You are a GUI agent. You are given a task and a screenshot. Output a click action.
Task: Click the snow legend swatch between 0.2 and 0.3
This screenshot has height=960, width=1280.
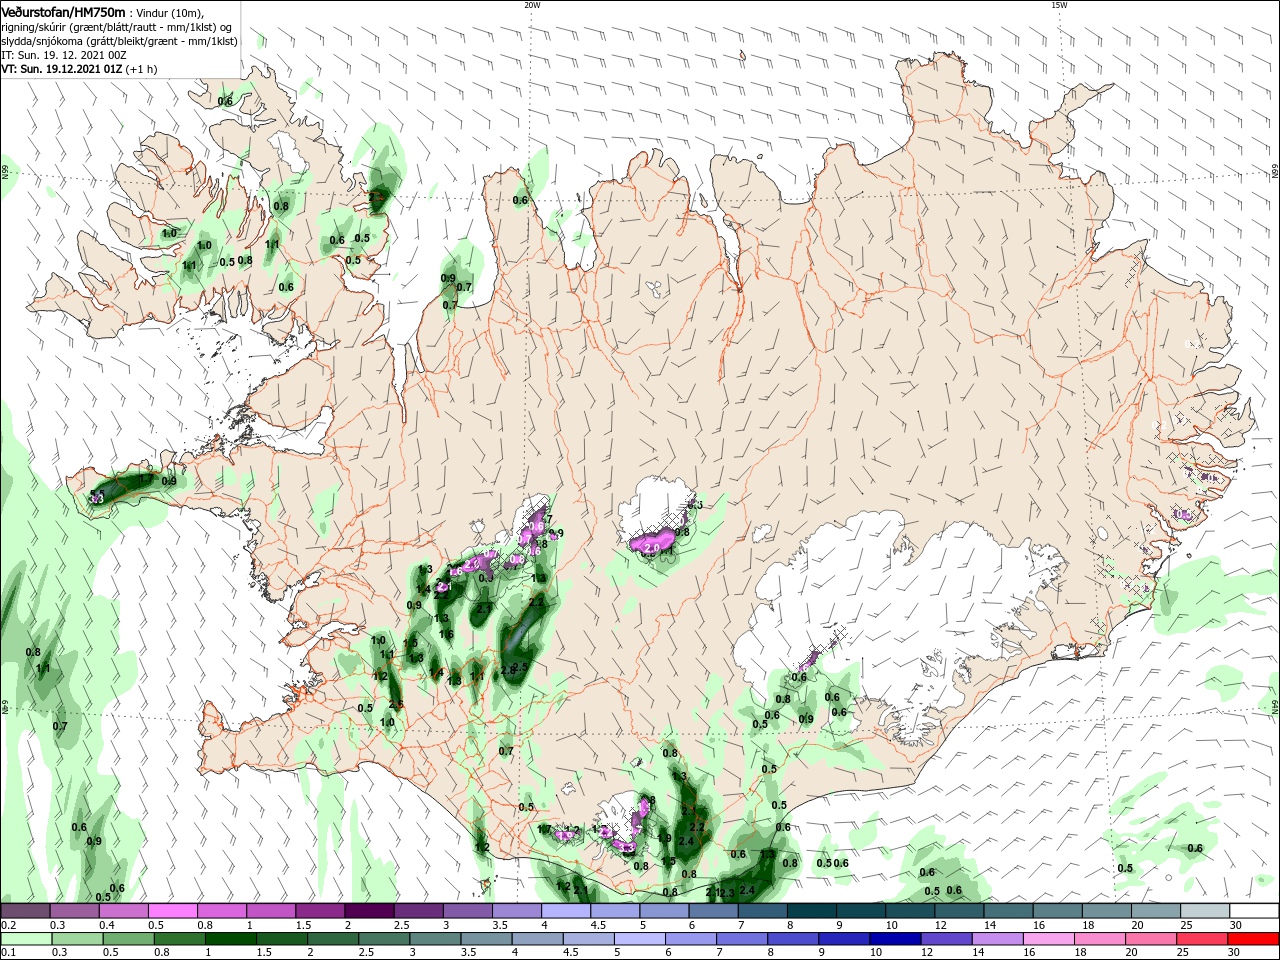click(25, 910)
